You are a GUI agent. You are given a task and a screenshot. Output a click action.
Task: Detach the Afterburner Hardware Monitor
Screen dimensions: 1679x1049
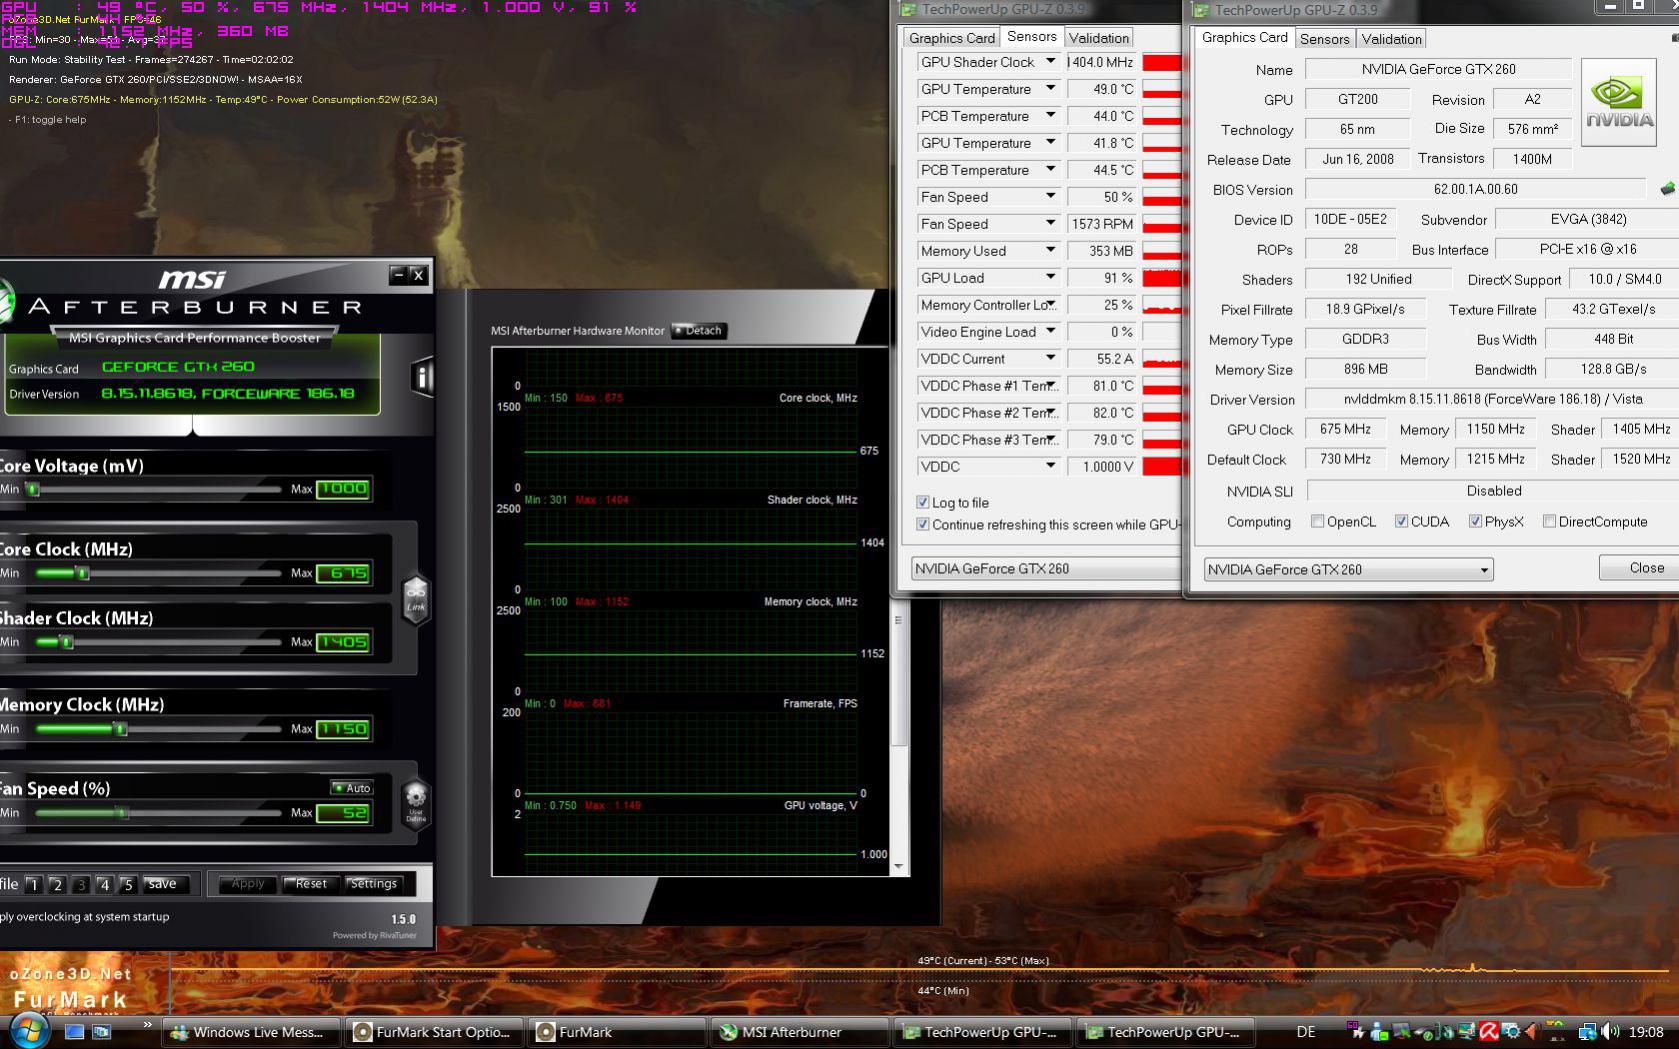pyautogui.click(x=698, y=330)
